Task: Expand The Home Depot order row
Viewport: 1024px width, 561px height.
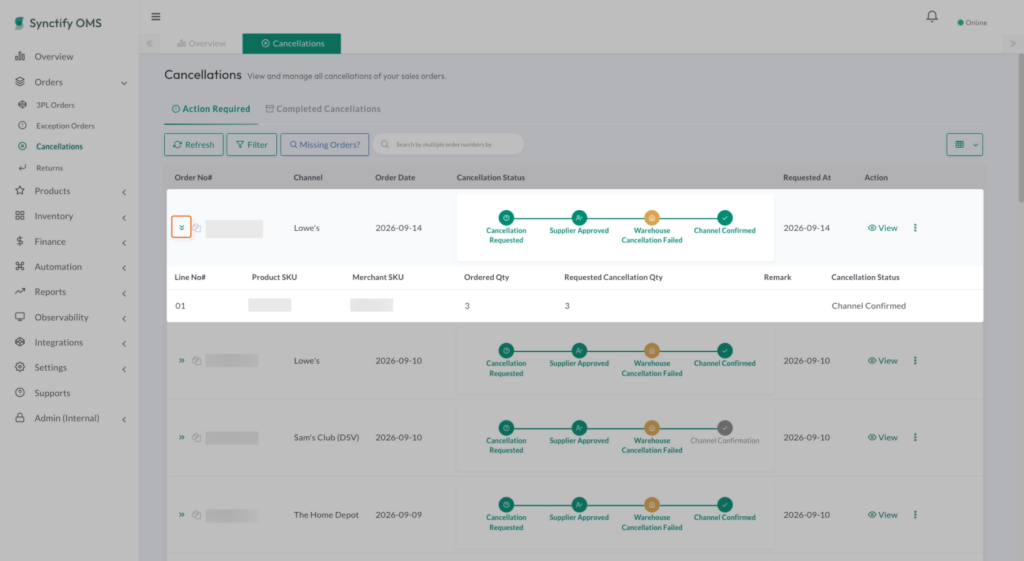Action: tap(182, 515)
